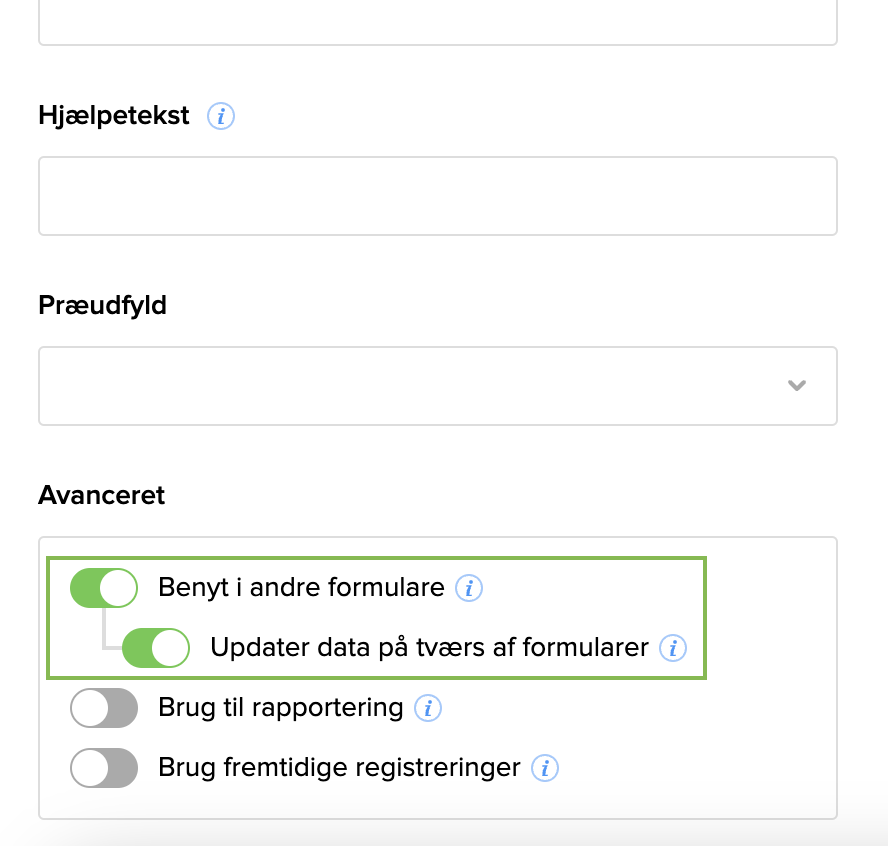This screenshot has height=846, width=888.
Task: Click the 'Brug fremtidige registreringer' label text
Action: coord(339,768)
